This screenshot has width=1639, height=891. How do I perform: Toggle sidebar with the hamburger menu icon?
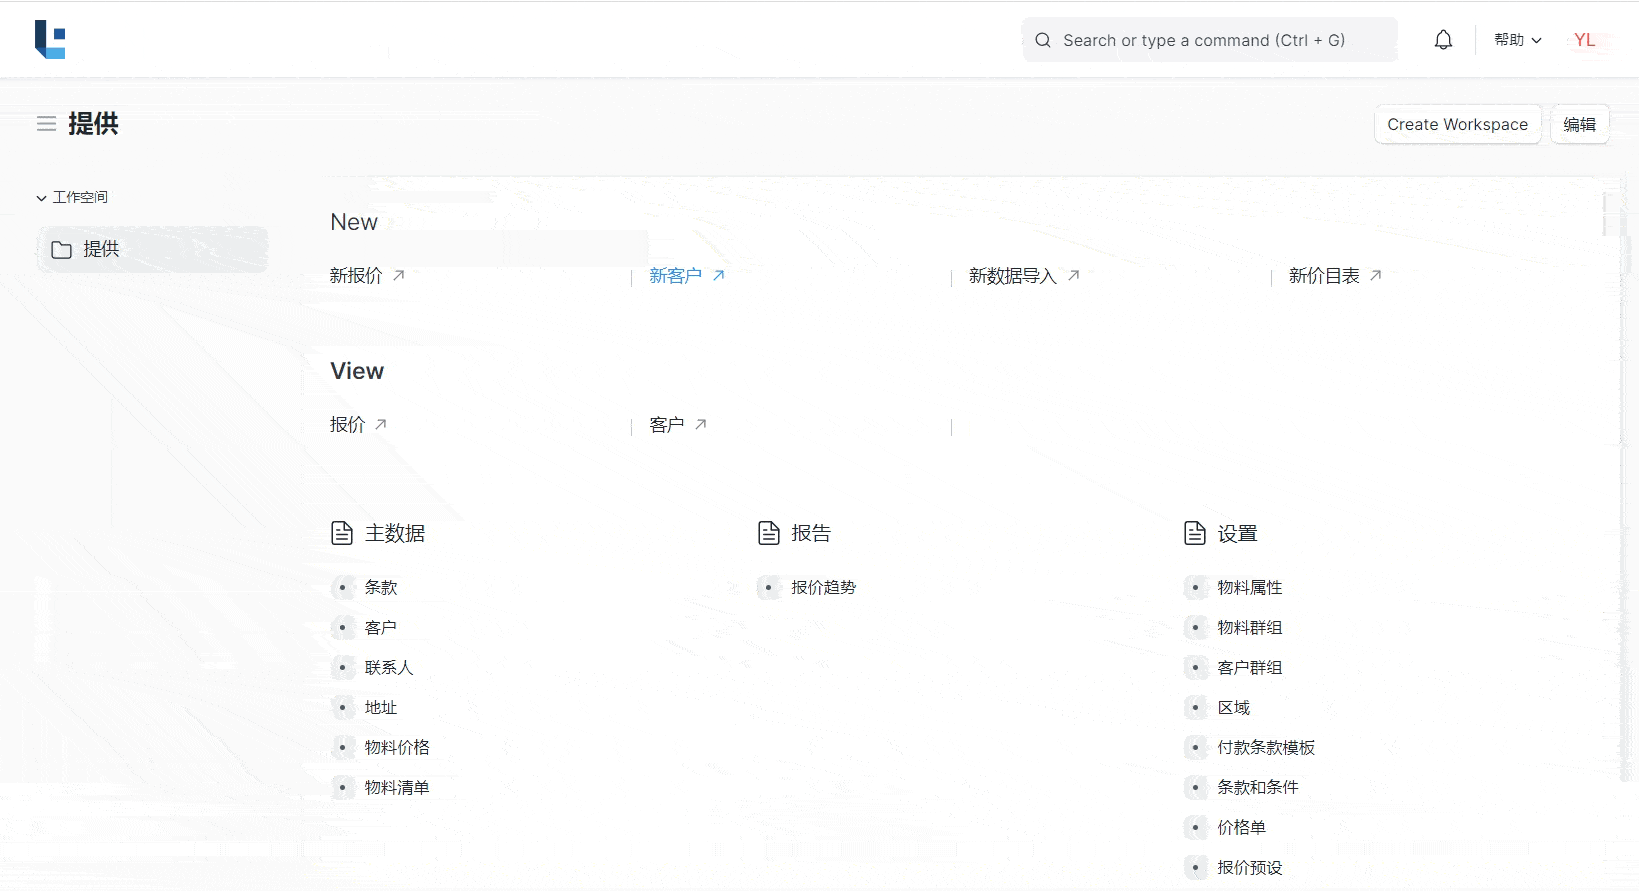(46, 124)
